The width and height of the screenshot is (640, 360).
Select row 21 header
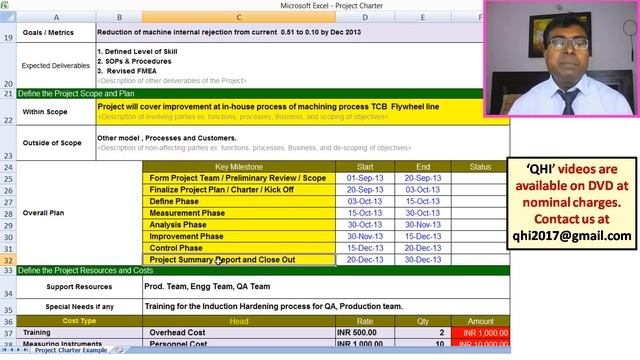[8, 93]
